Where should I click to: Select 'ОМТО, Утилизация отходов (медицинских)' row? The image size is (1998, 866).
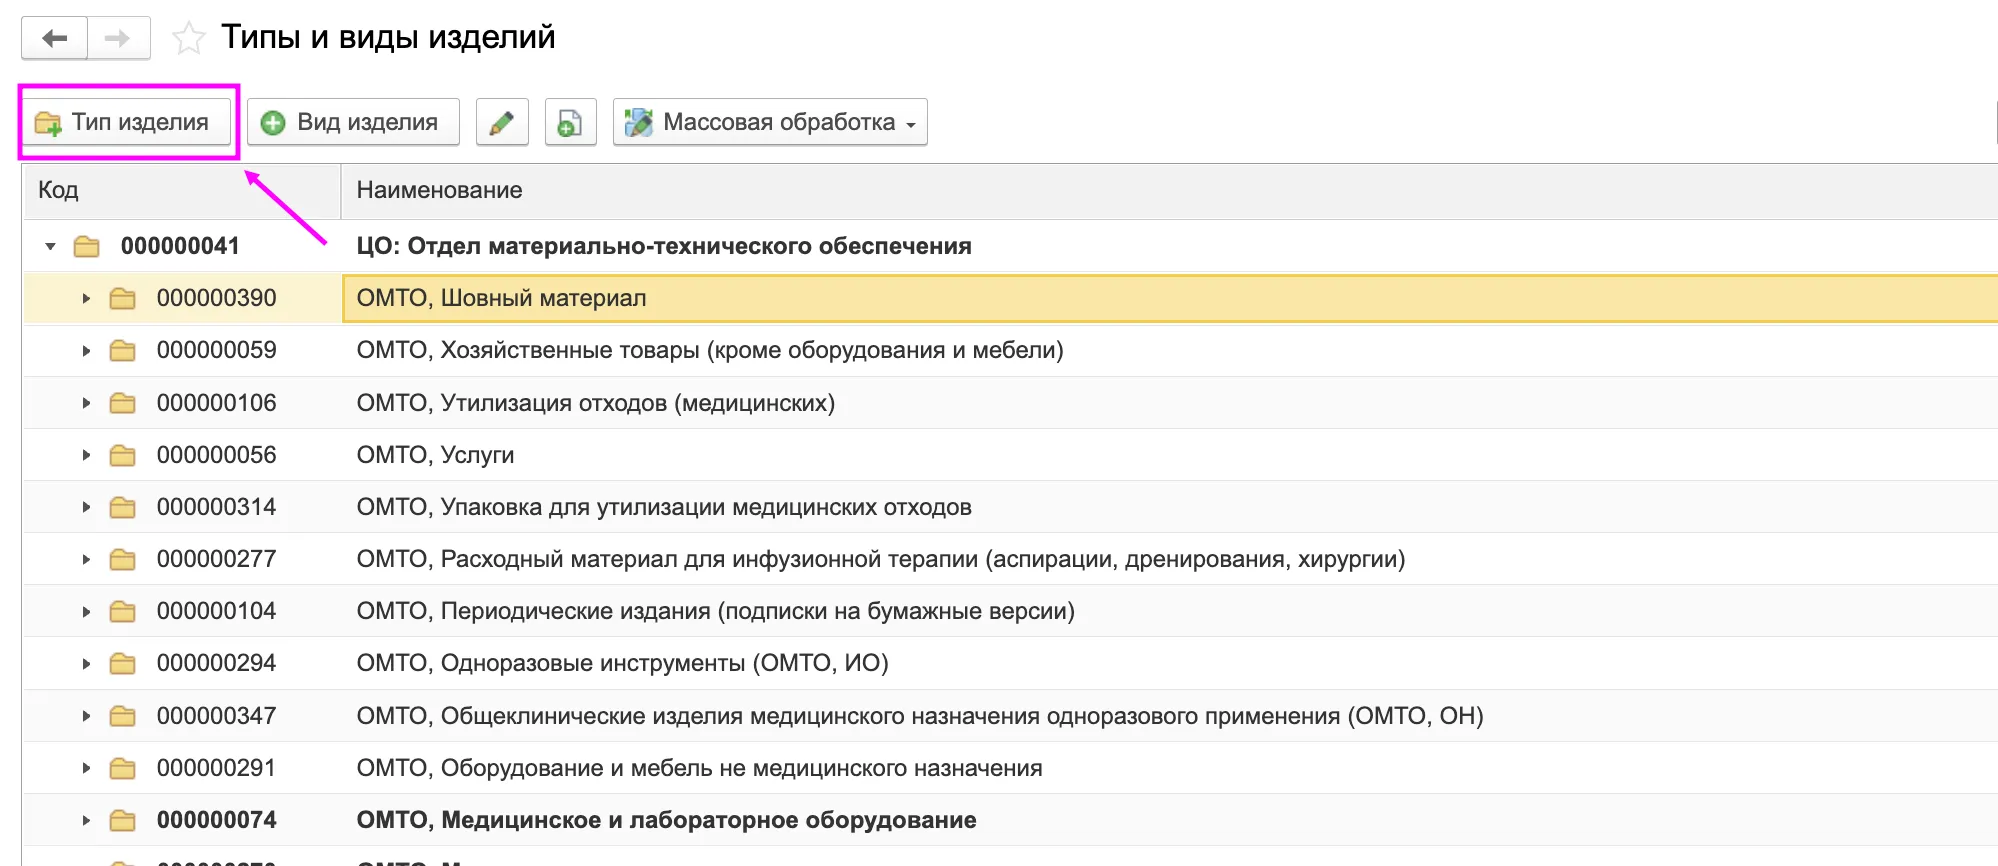(1010, 403)
